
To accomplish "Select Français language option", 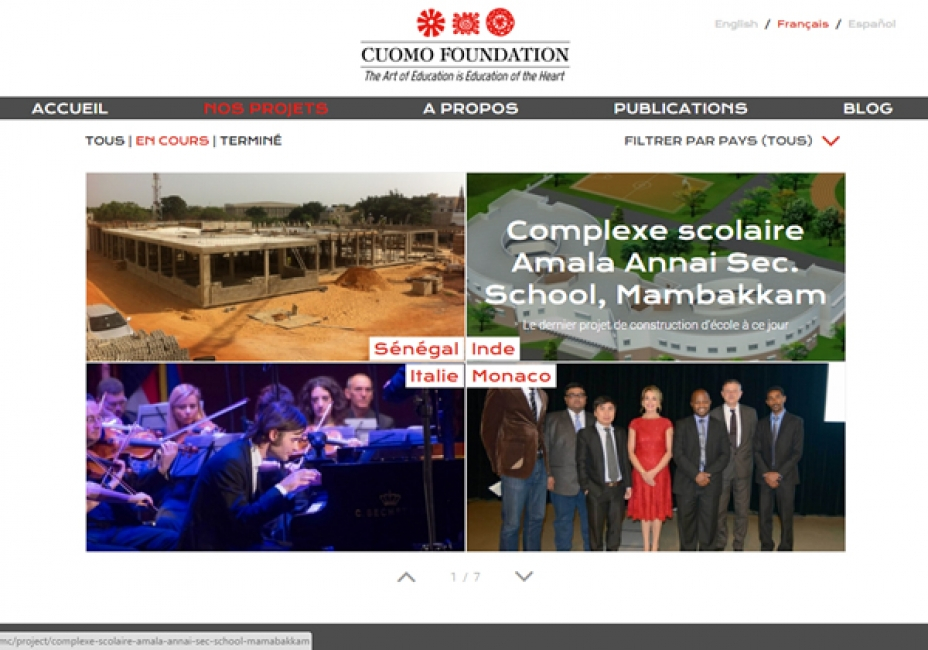I will [x=803, y=24].
